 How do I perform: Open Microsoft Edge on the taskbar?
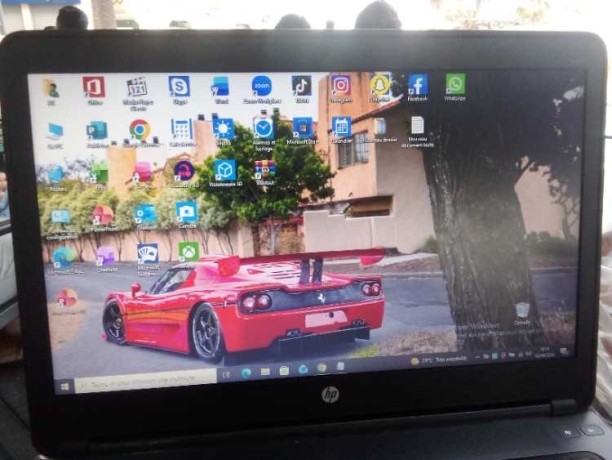(x=246, y=373)
